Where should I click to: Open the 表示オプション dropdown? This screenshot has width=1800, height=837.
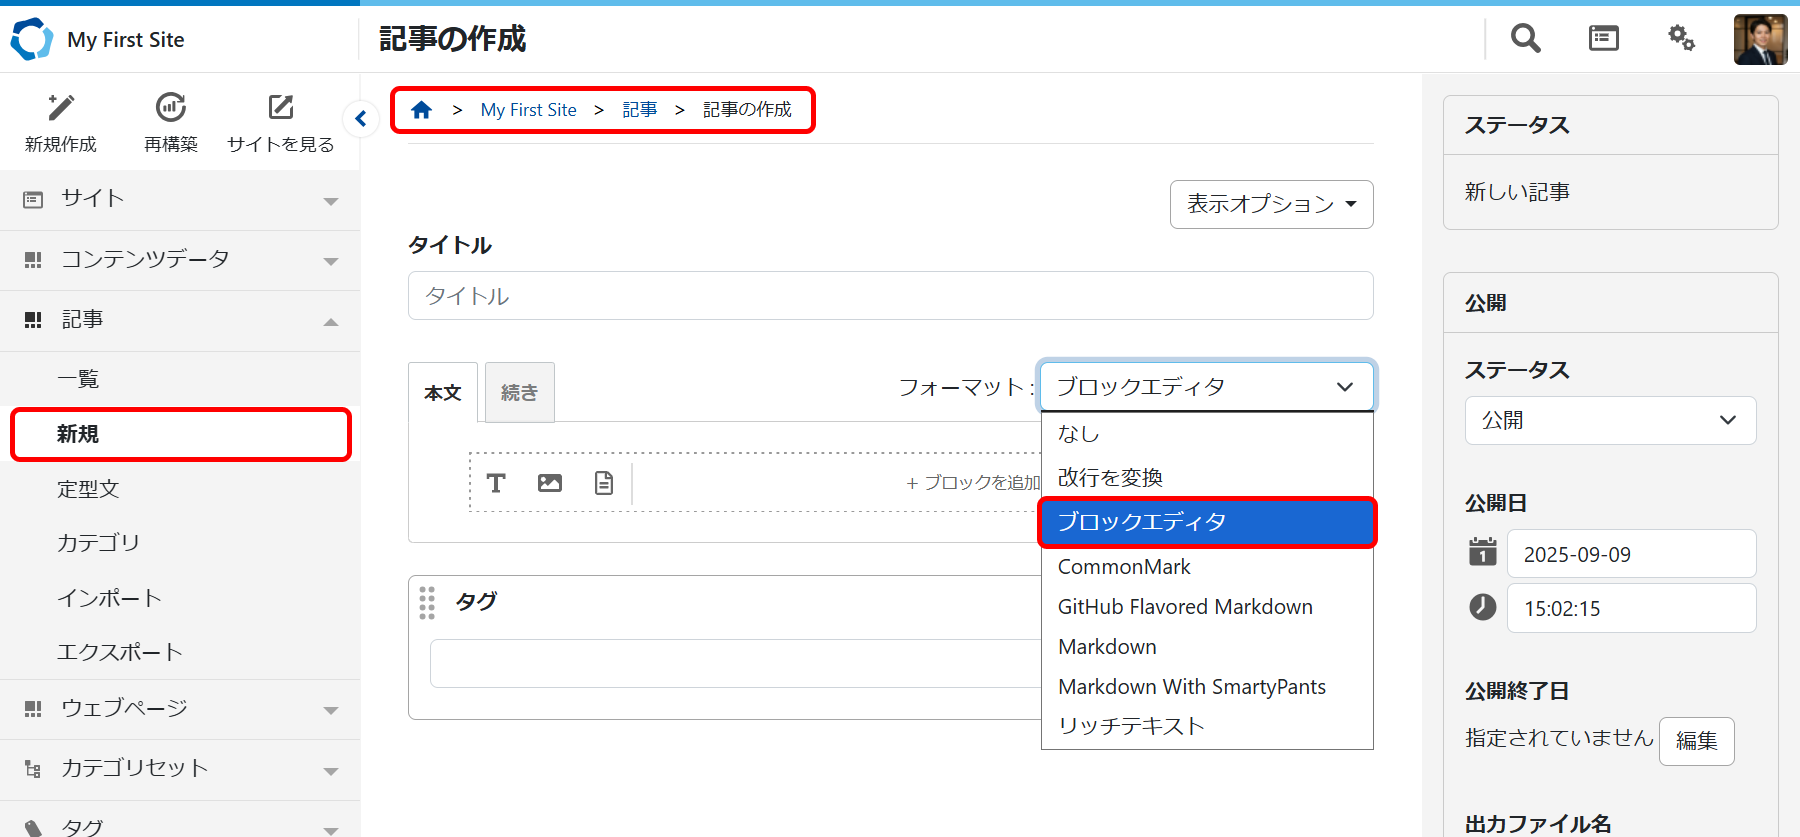pyautogui.click(x=1271, y=204)
